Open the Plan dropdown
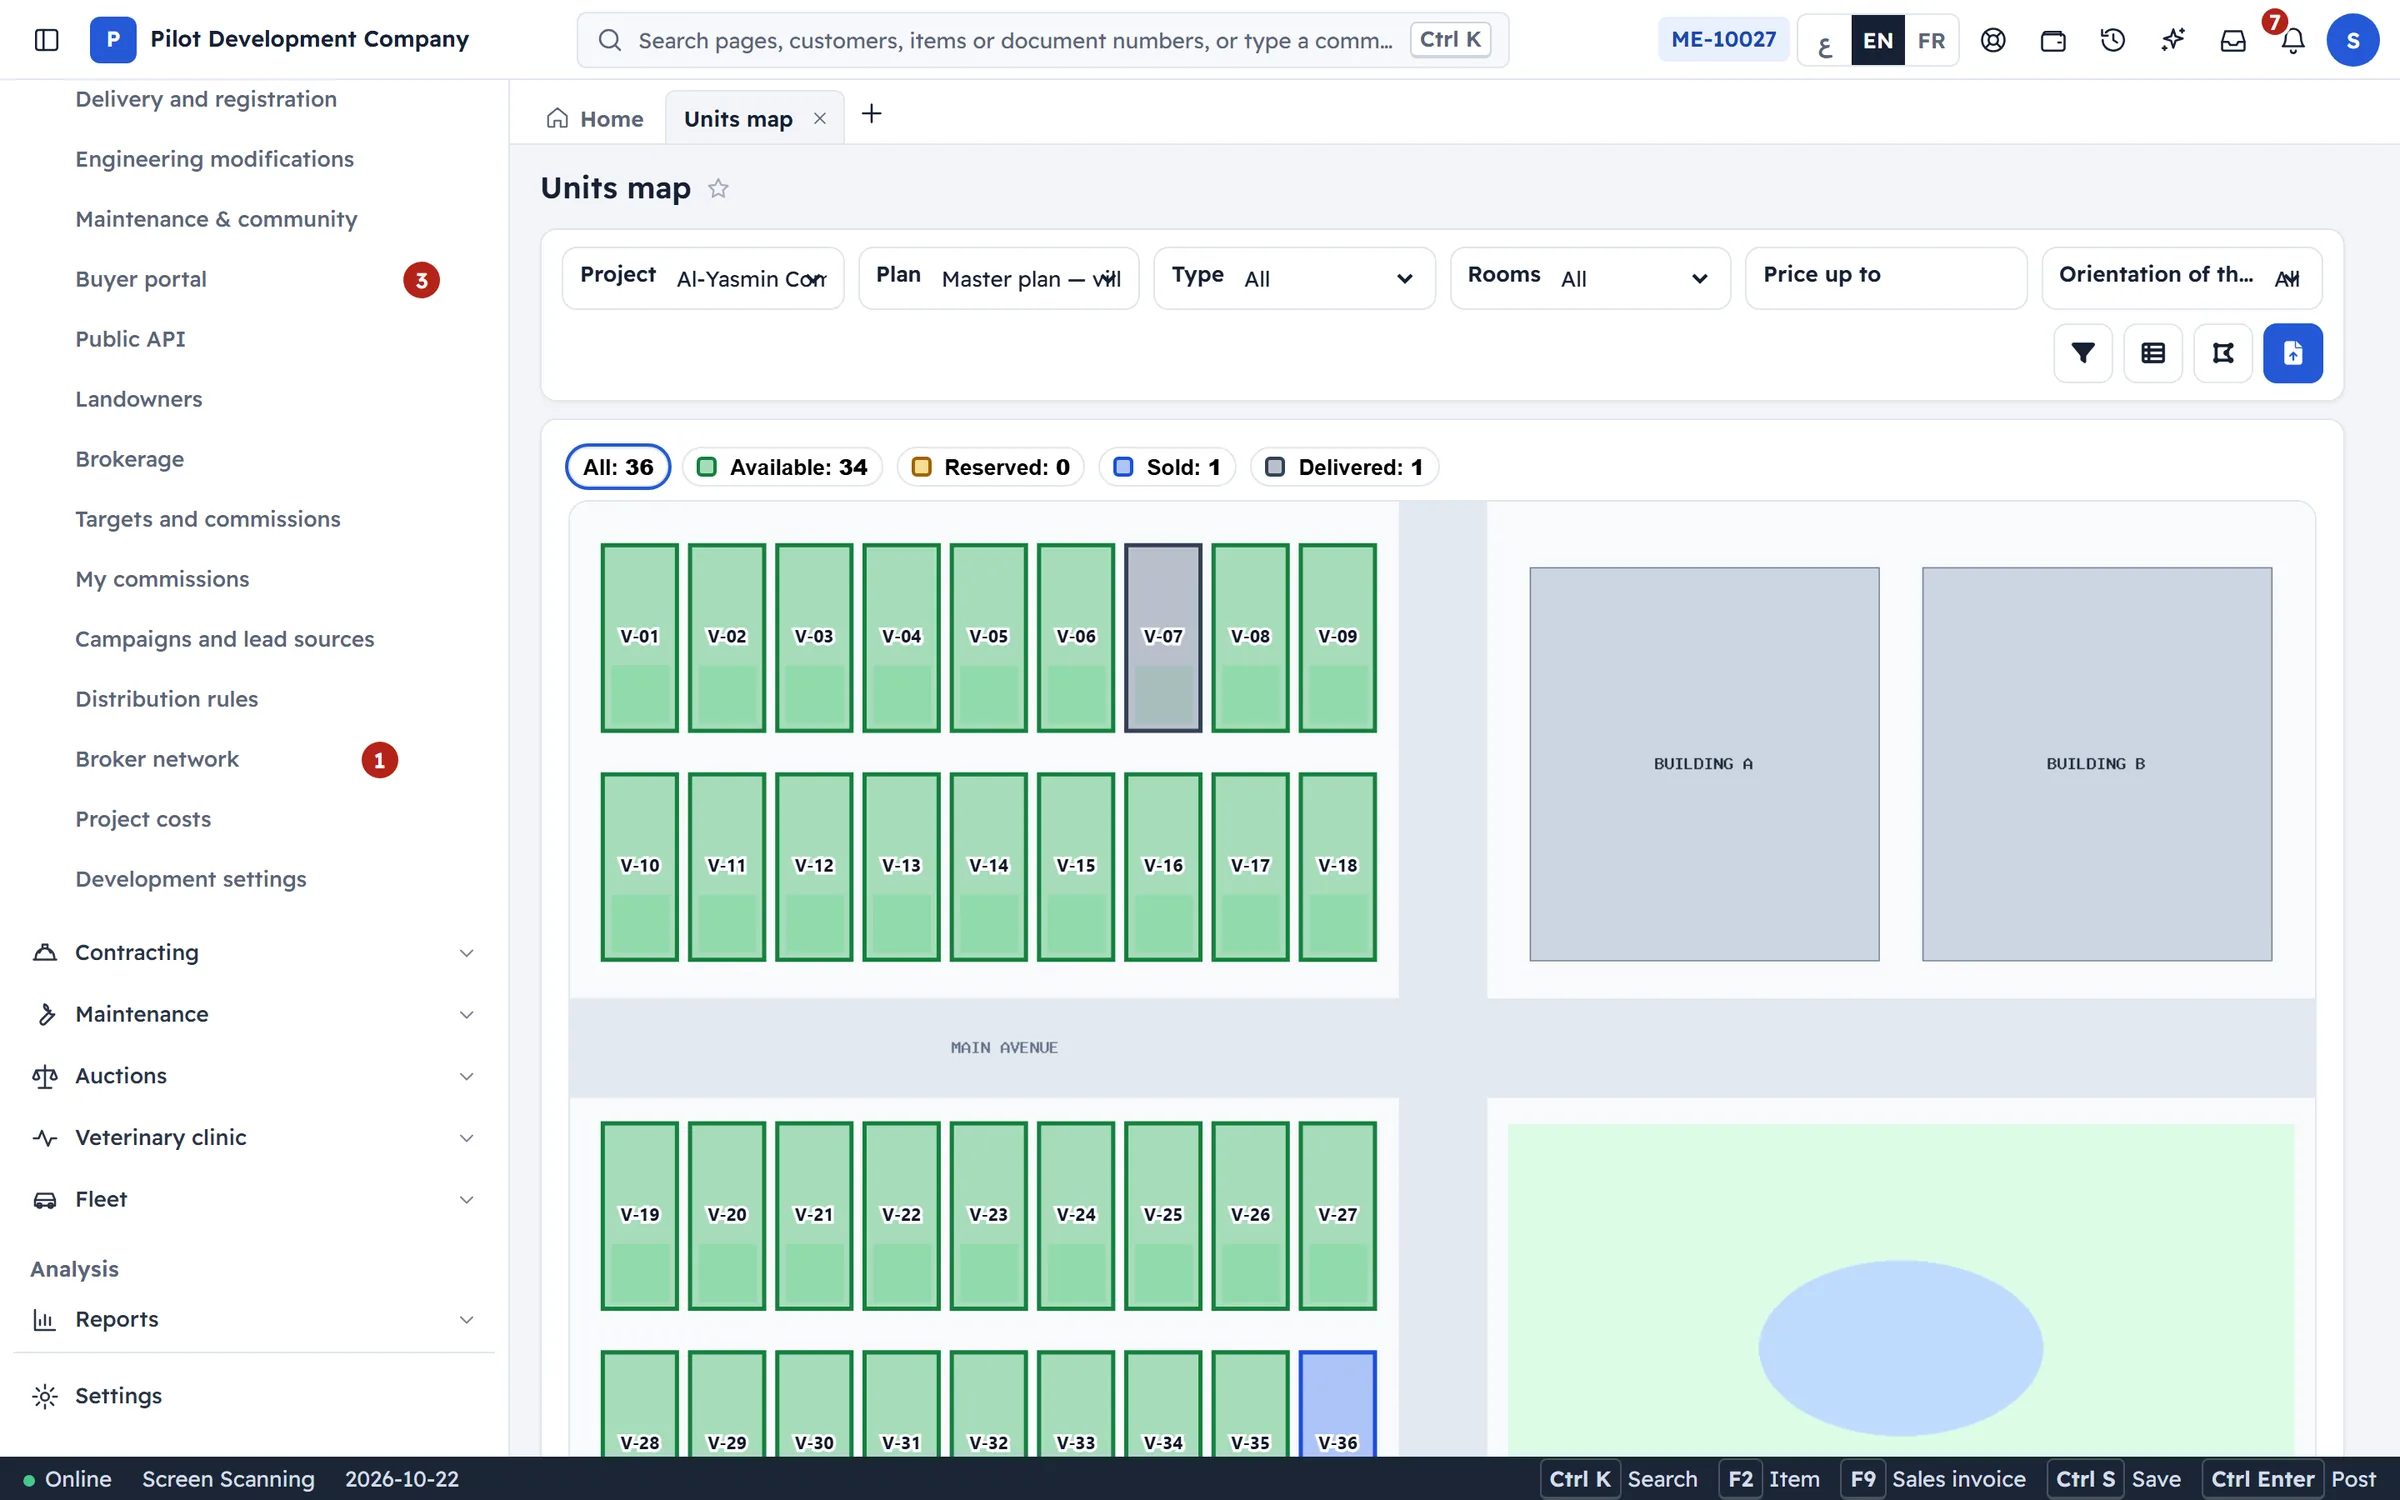Image resolution: width=2400 pixels, height=1500 pixels. coord(999,278)
